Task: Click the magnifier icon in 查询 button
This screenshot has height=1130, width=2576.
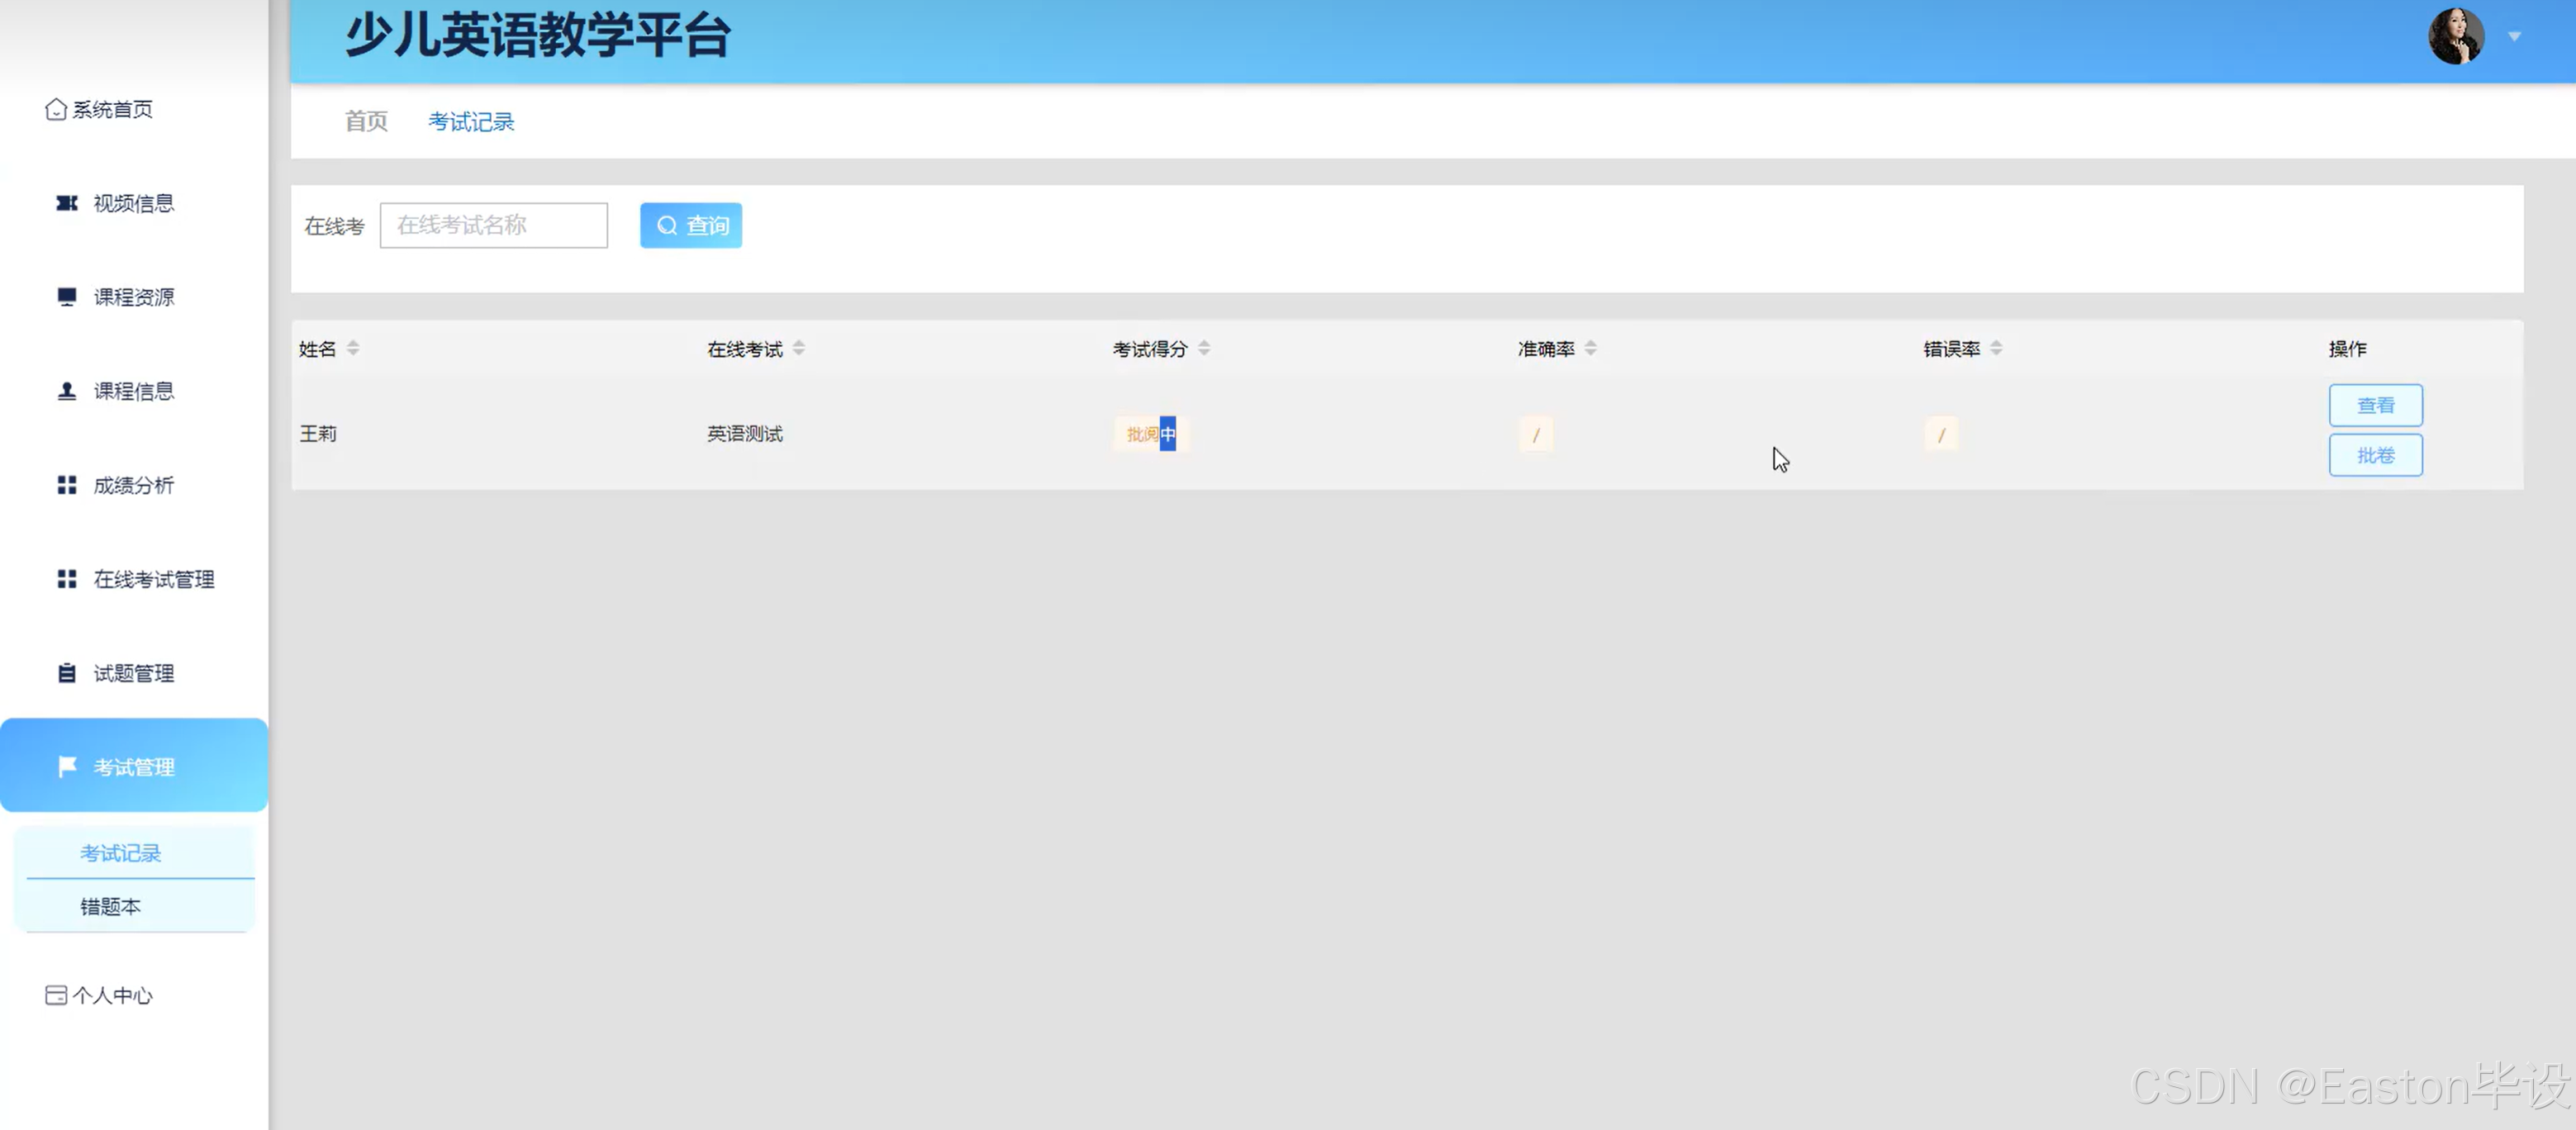Action: (x=667, y=226)
